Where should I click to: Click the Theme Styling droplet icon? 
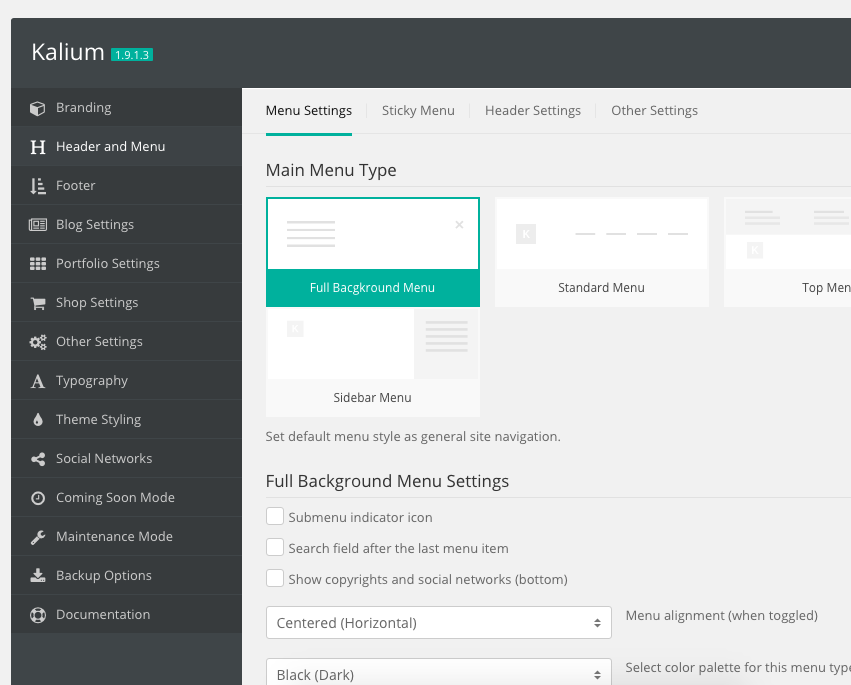[x=38, y=420]
